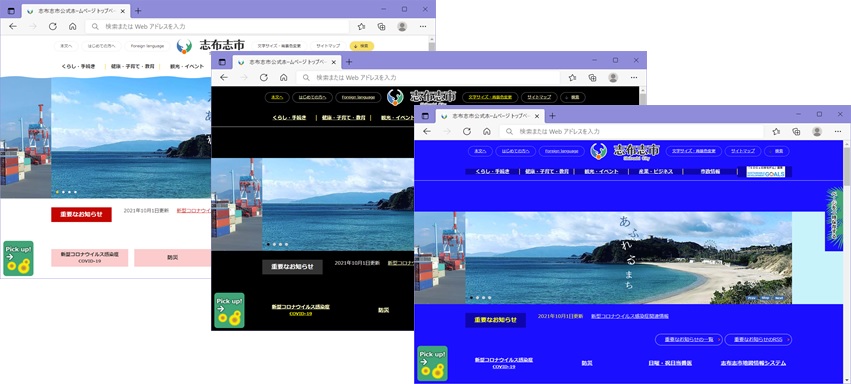Add a new tab in the black window
The width and height of the screenshot is (851, 384).
pos(349,62)
